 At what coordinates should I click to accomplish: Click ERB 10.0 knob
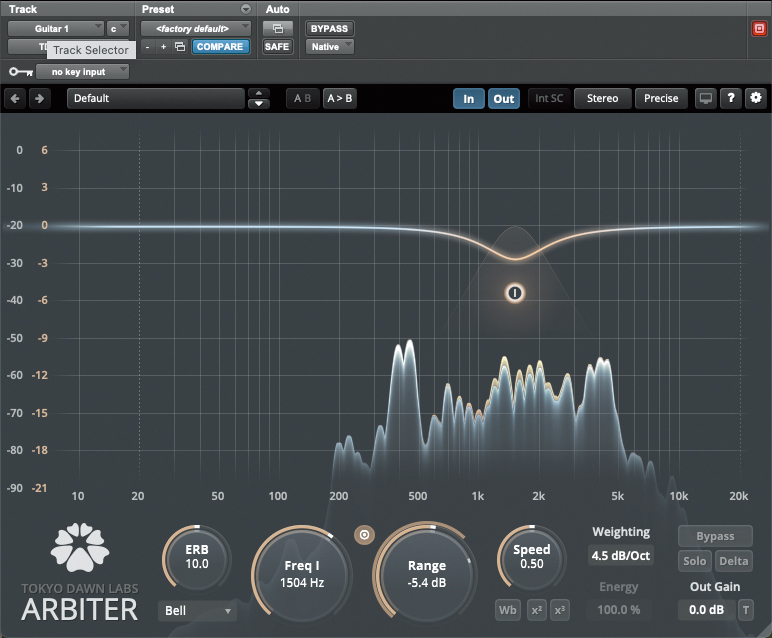tap(196, 557)
